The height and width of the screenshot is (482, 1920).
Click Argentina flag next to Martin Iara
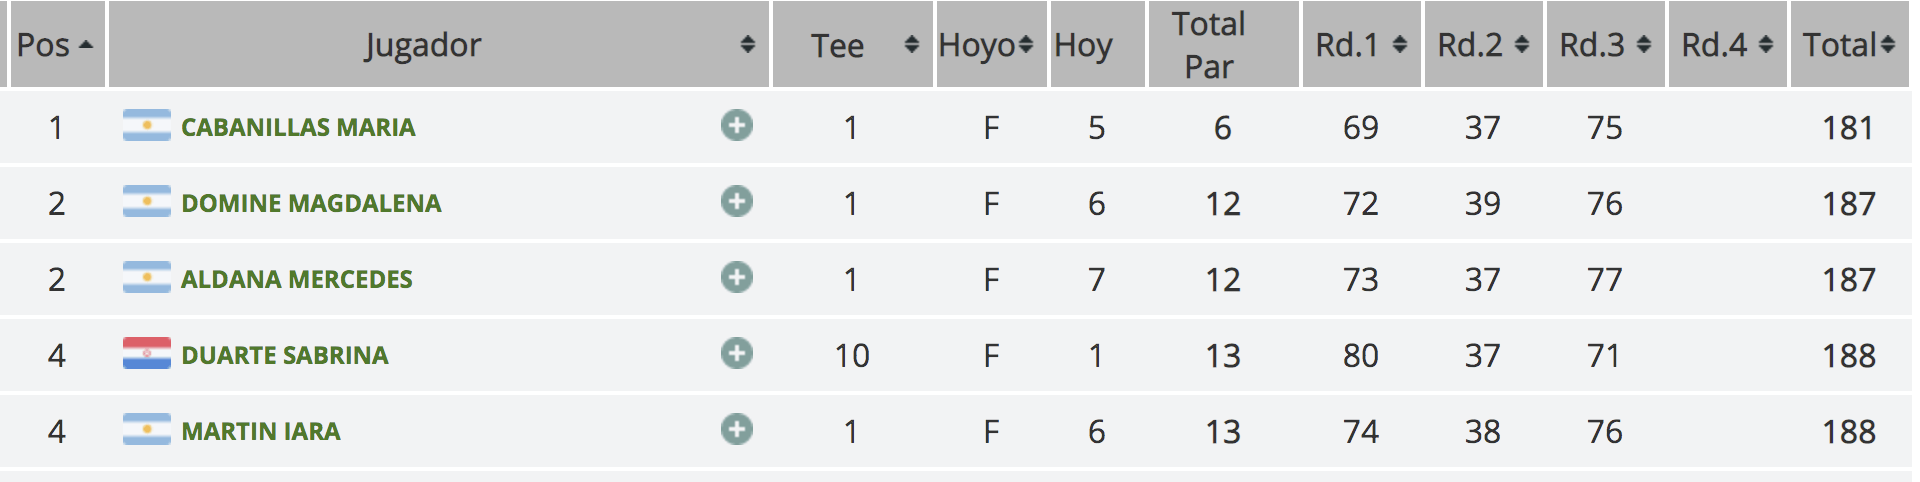tap(147, 430)
